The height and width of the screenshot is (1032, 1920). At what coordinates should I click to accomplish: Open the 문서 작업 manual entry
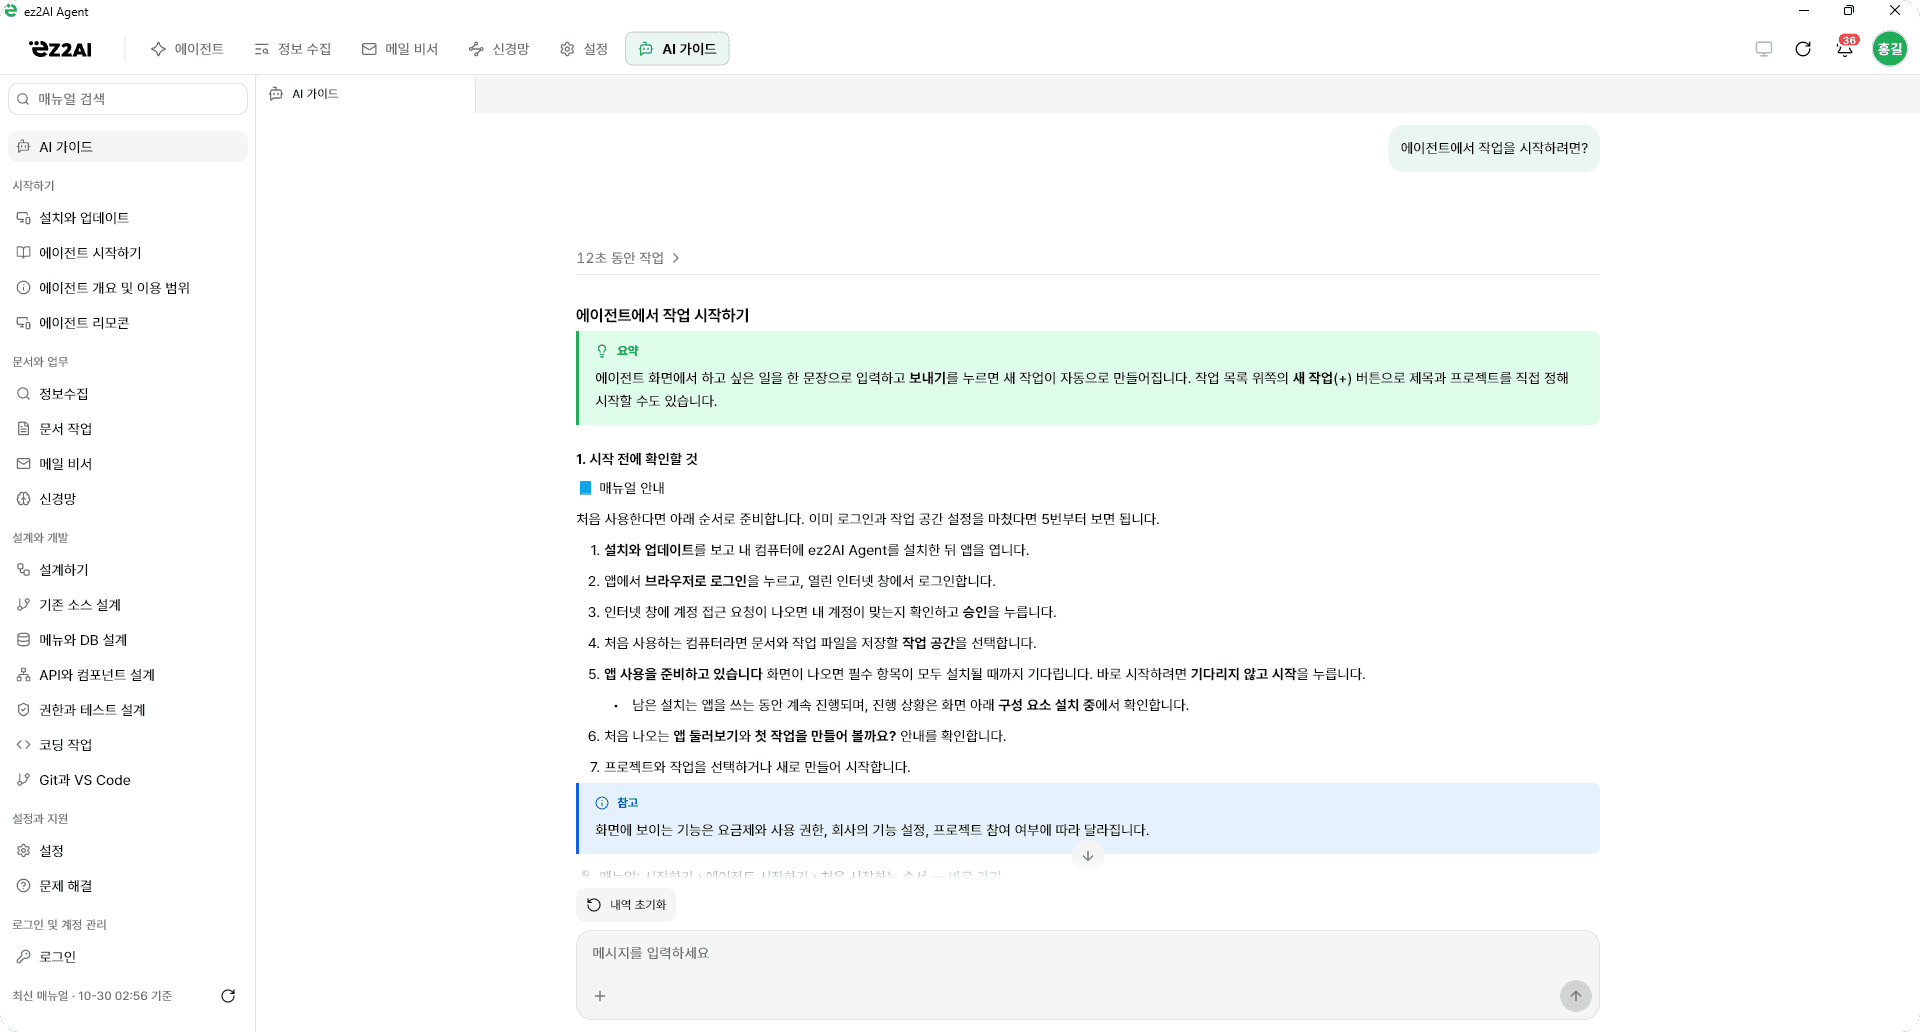[128, 429]
